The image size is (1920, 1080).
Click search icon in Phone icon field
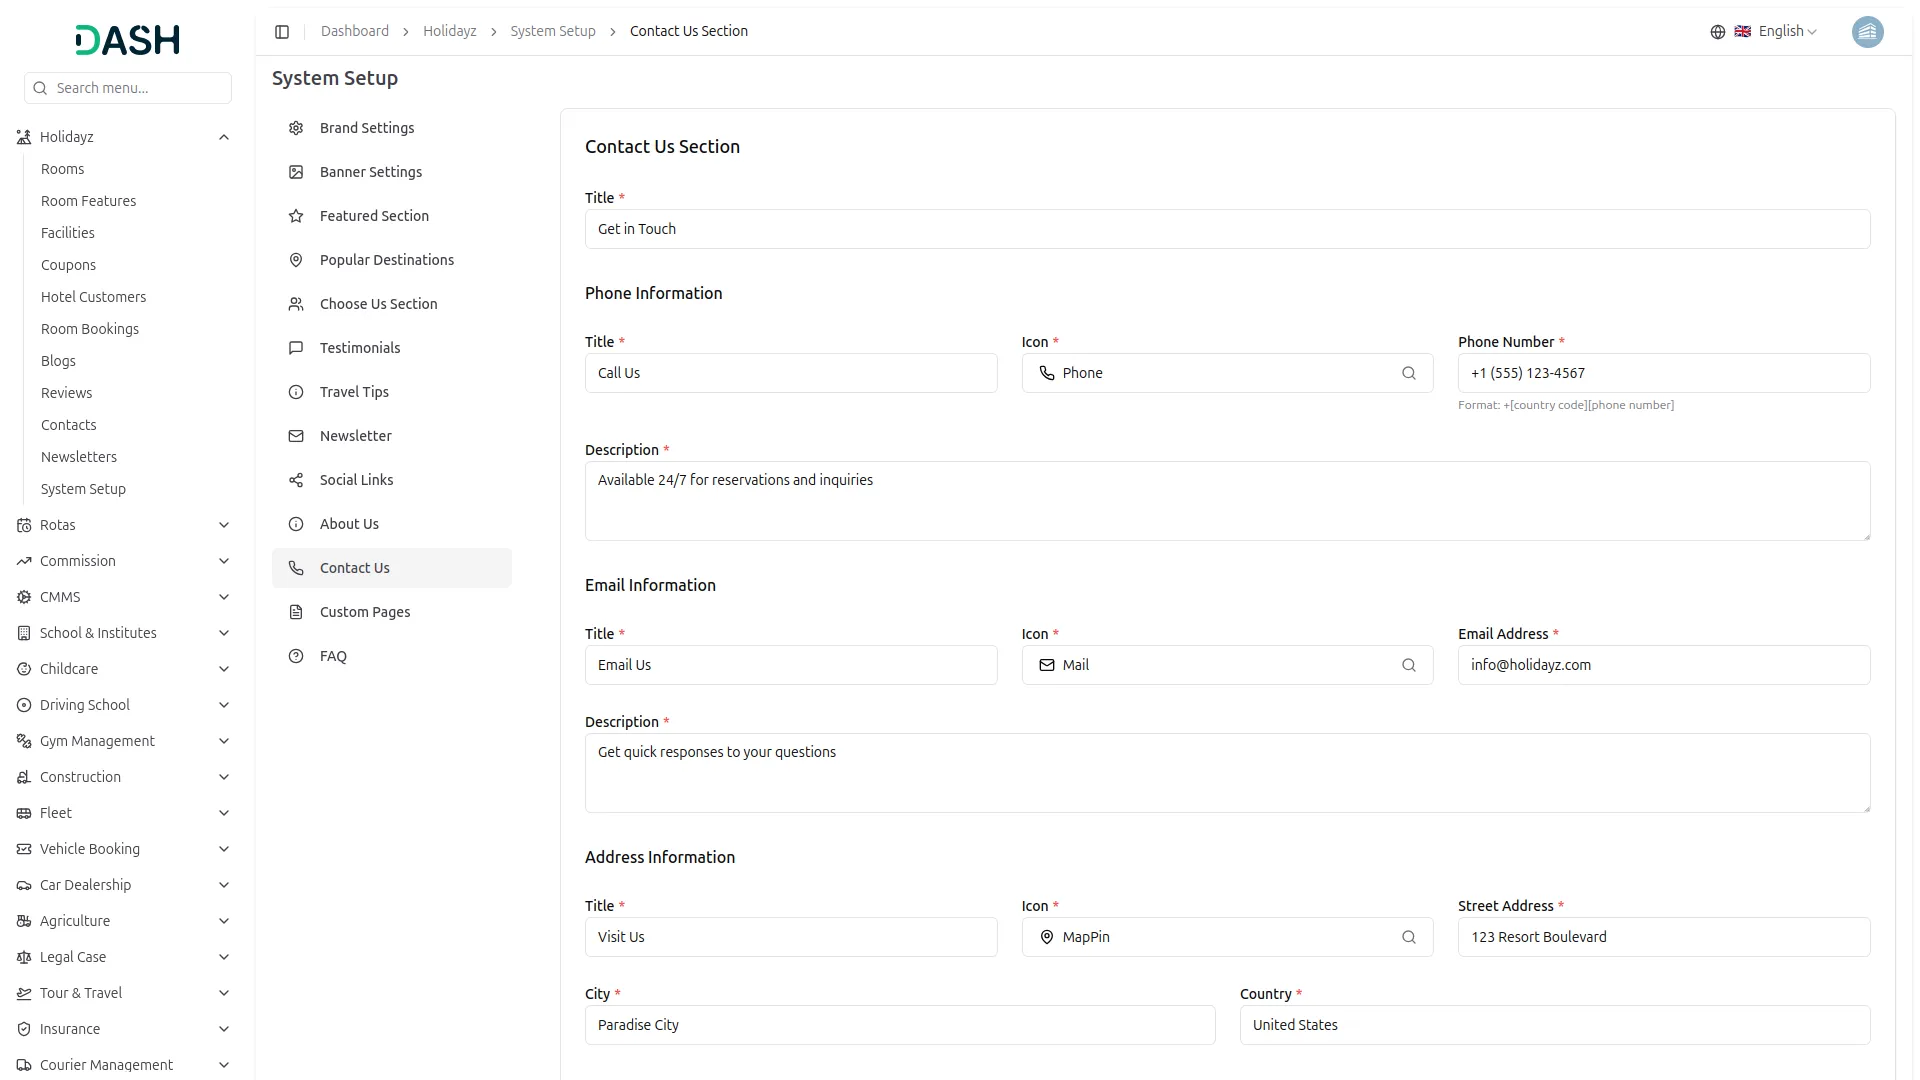pyautogui.click(x=1408, y=373)
